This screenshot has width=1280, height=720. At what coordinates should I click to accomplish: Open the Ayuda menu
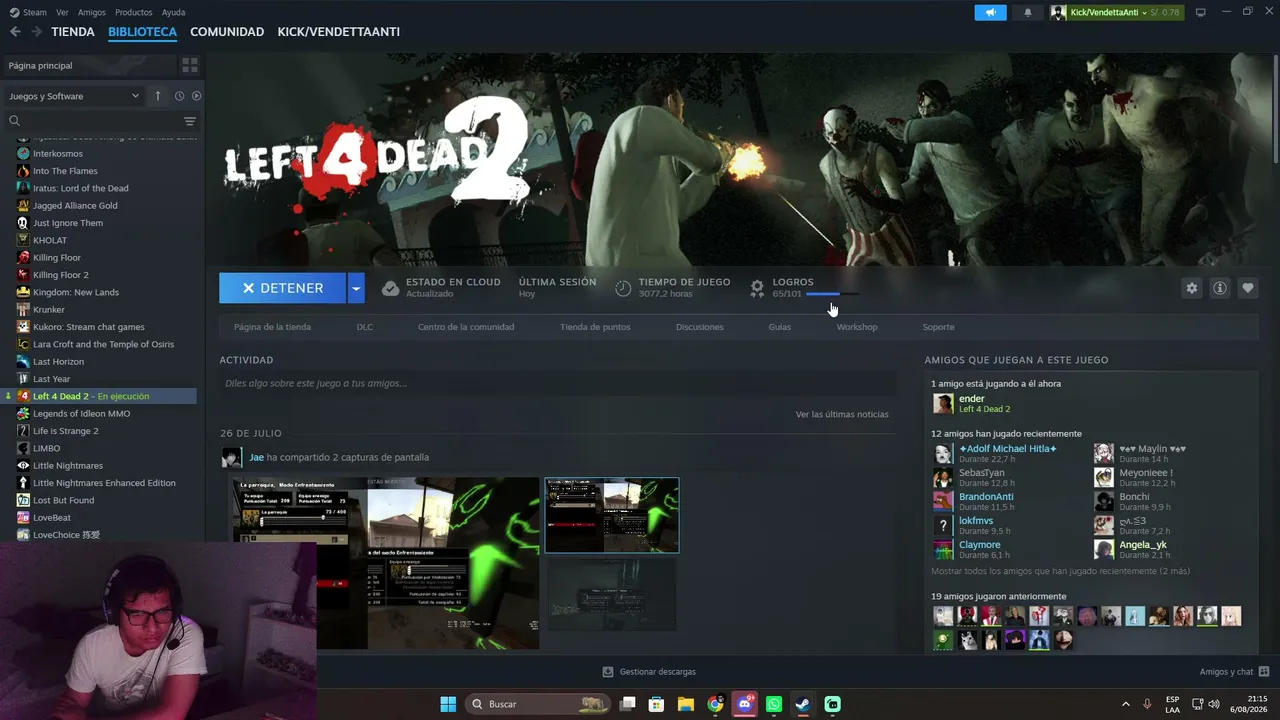173,12
